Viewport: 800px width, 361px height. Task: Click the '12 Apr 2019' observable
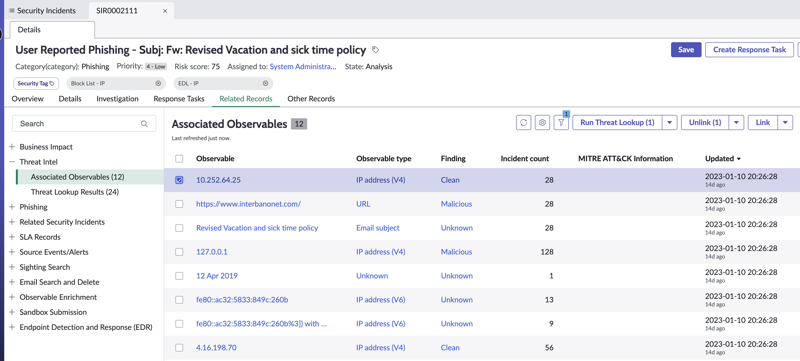coord(217,276)
